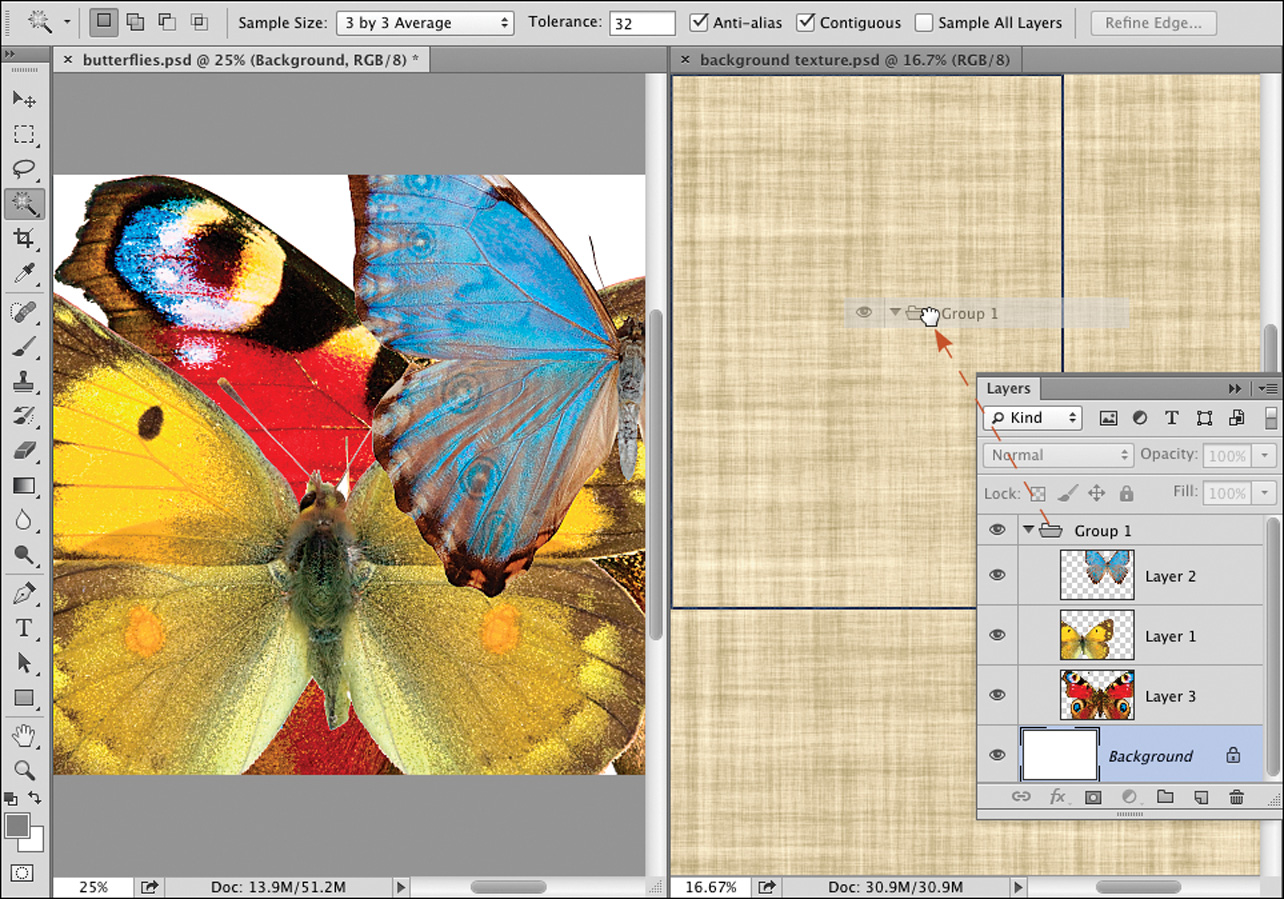
Task: Hide Layer 1 visibility eye
Action: [x=997, y=636]
